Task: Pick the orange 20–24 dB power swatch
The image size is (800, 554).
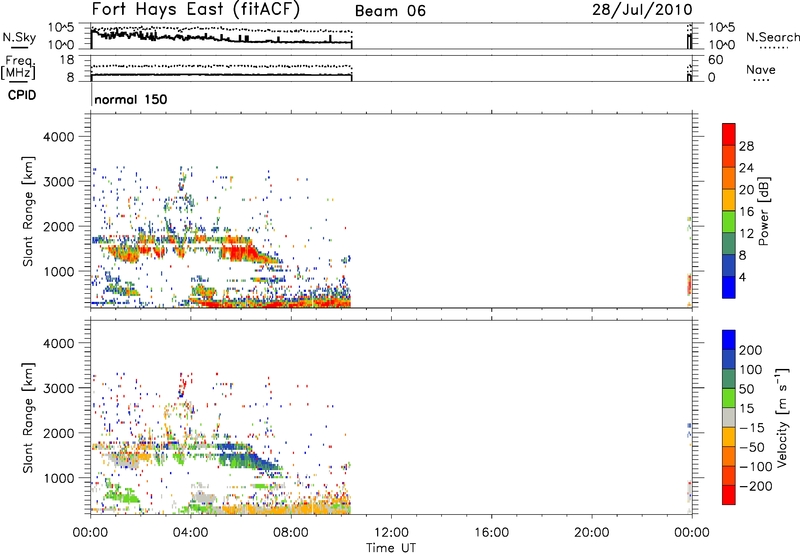Action: 729,178
